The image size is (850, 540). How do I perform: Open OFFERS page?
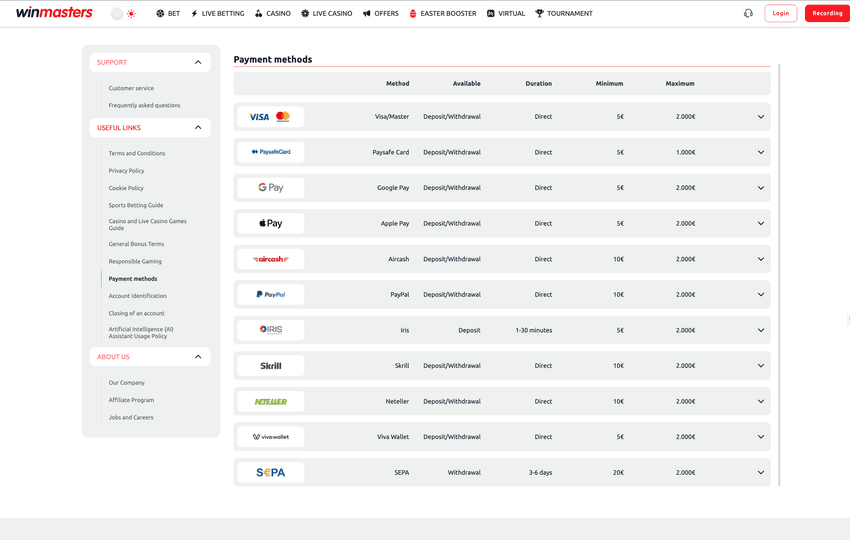pos(381,14)
